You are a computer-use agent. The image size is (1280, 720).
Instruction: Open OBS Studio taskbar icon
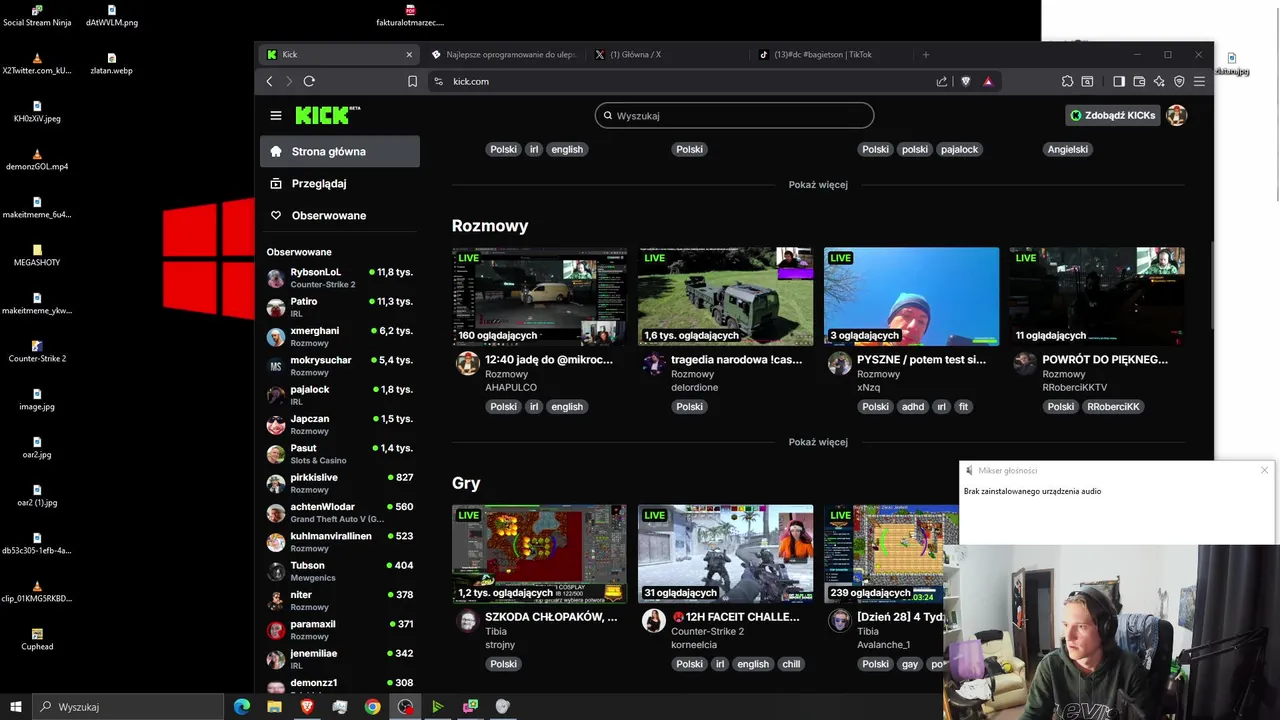click(405, 707)
